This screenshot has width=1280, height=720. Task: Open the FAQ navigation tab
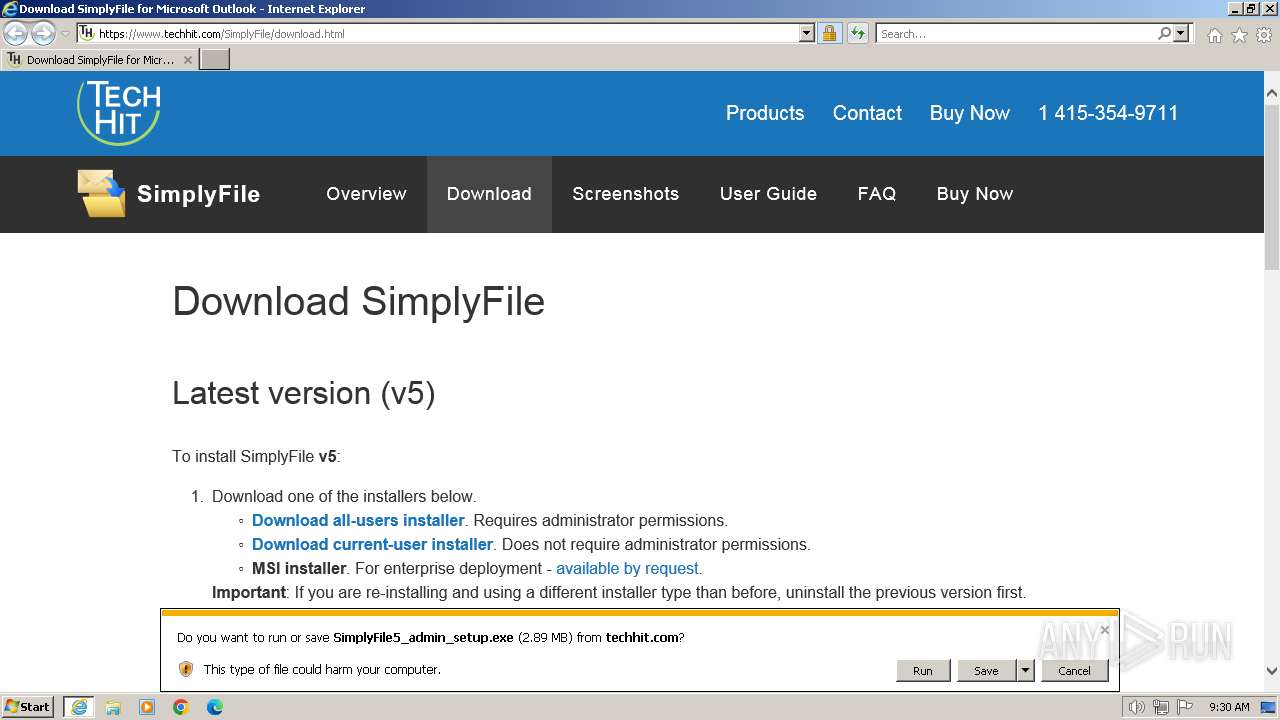876,194
